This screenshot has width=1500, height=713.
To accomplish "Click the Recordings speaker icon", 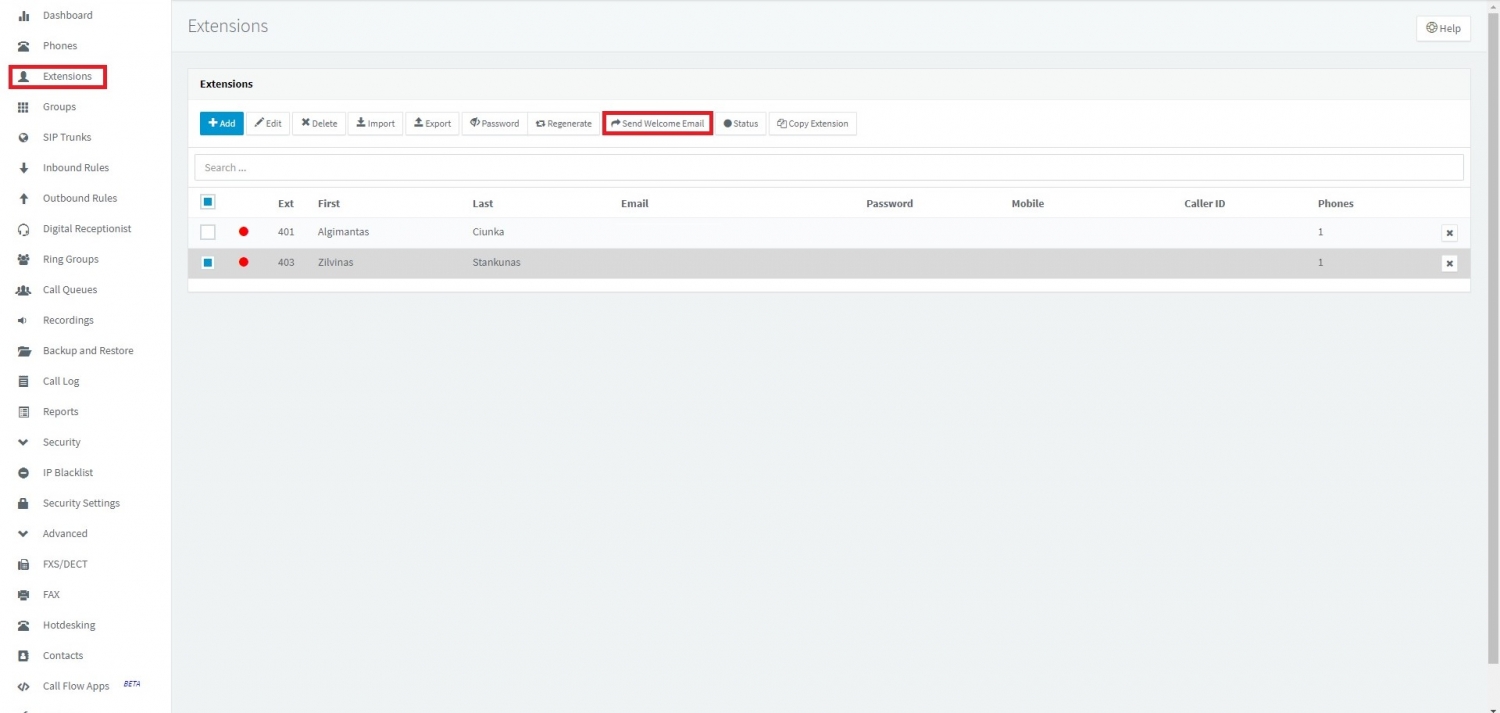I will (x=23, y=321).
